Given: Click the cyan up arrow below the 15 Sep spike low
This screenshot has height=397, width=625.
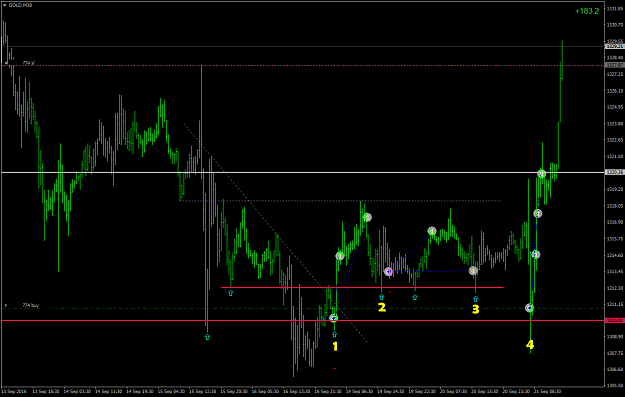Looking at the screenshot, I should click(x=207, y=337).
